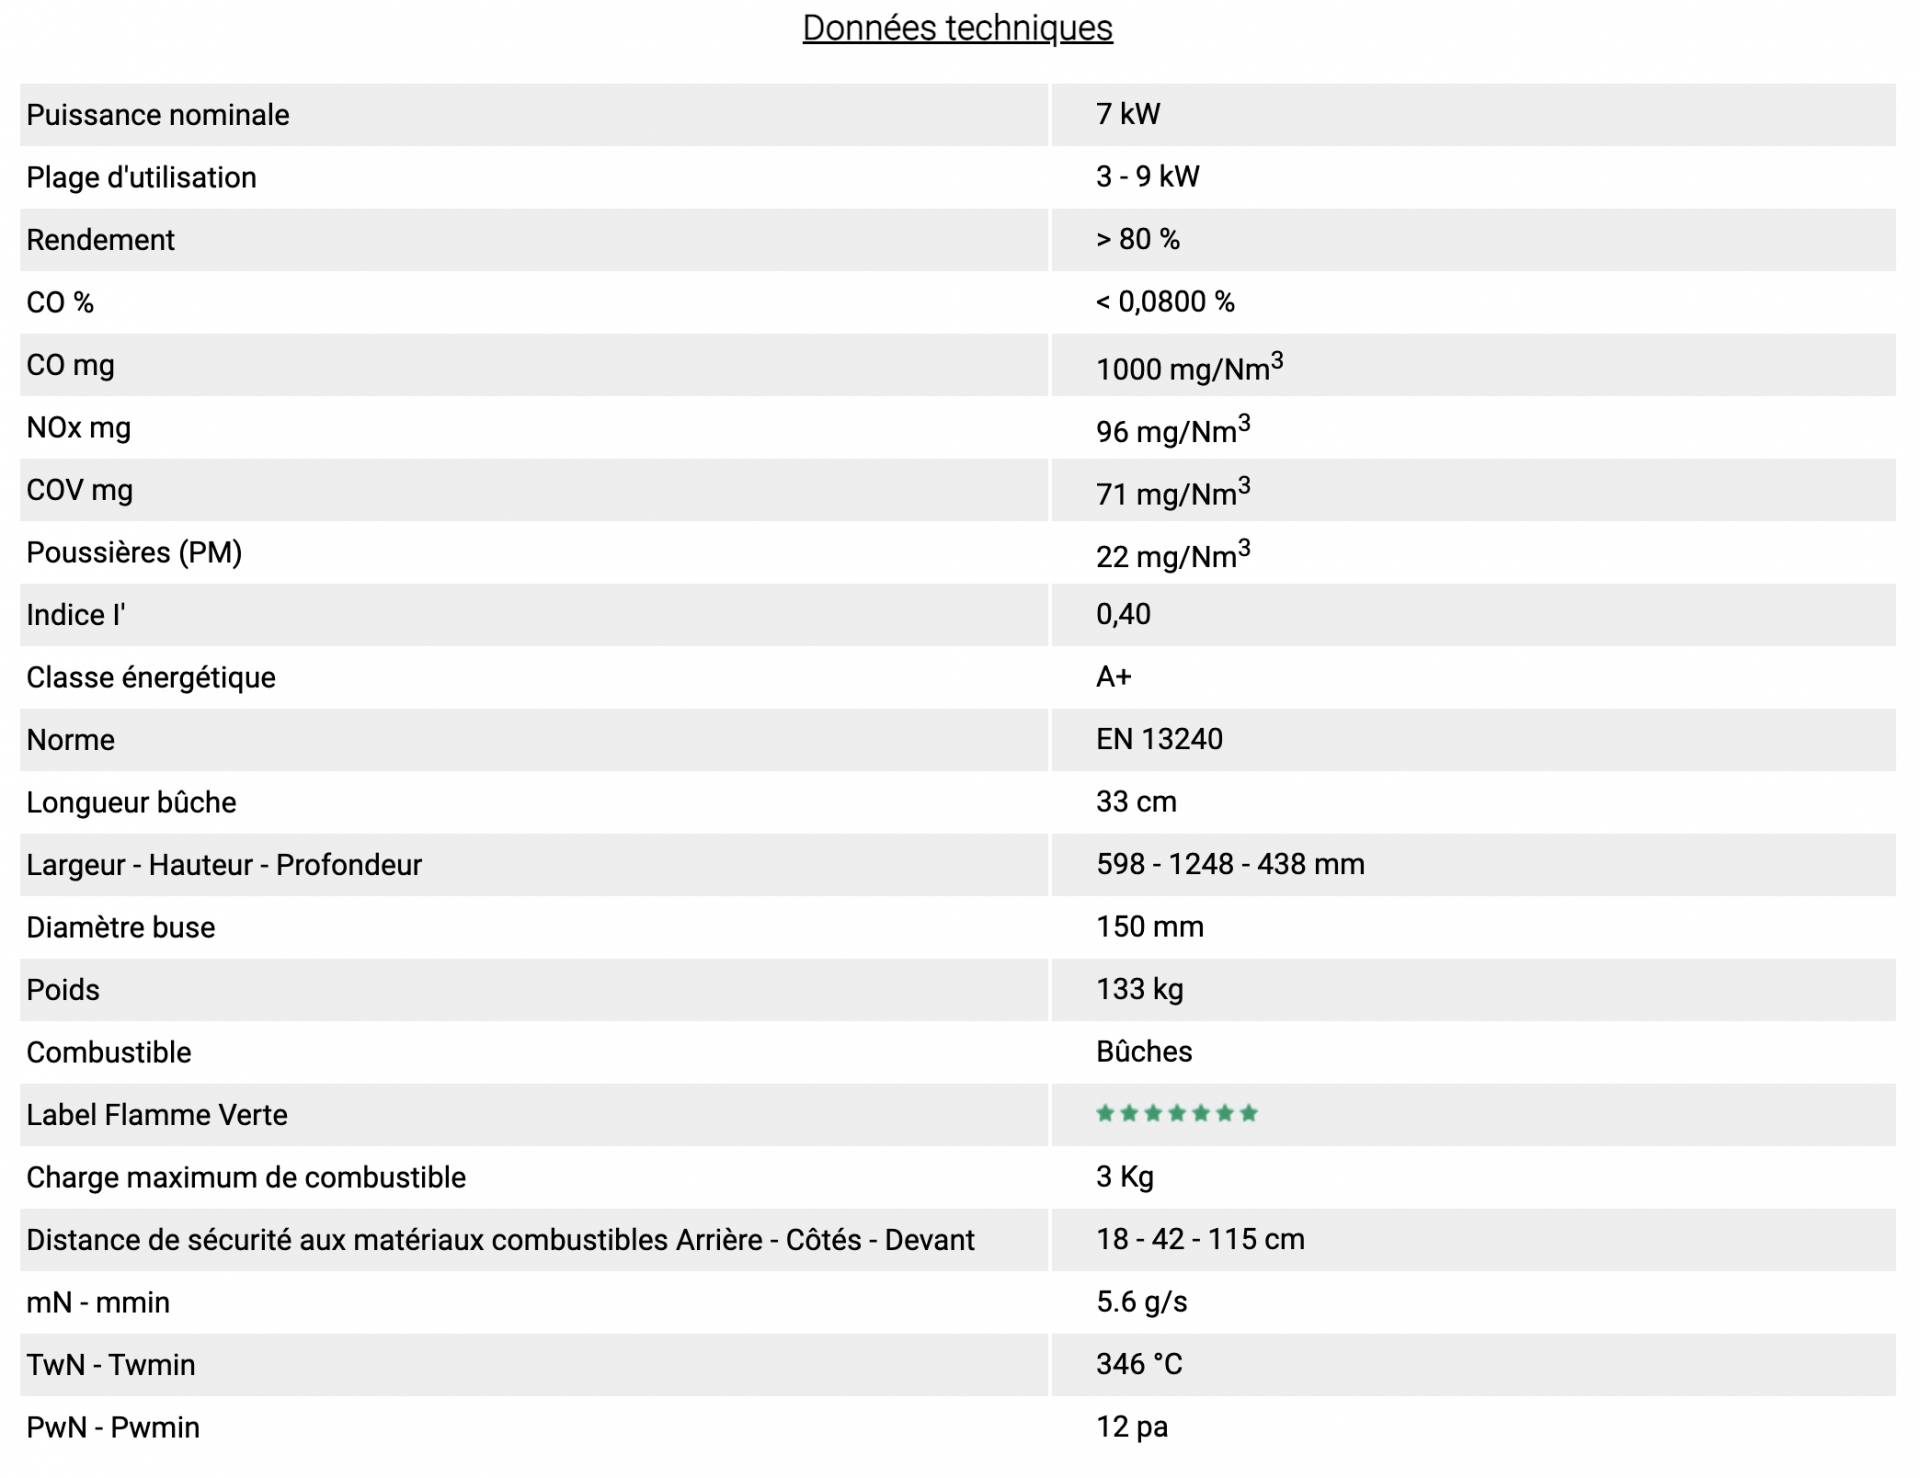Click the Données techniques heading
The image size is (1920, 1478).
957,28
